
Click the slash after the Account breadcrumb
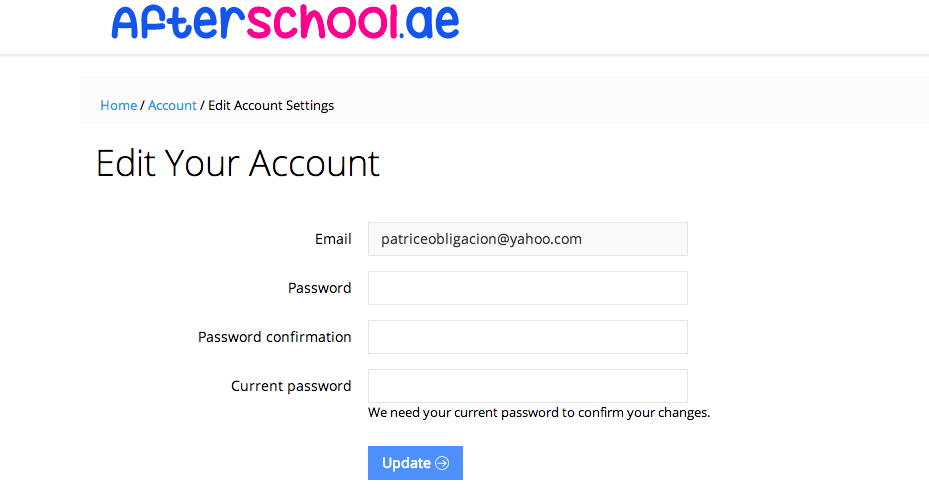coord(202,105)
